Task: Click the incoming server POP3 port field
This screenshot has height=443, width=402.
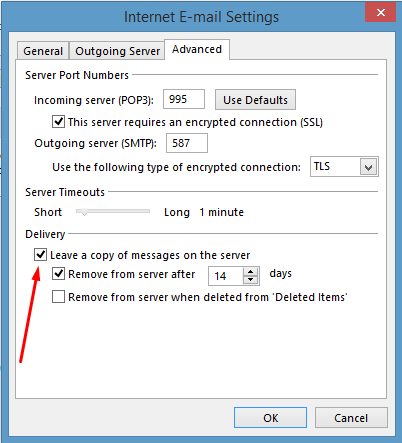Action: 184,99
